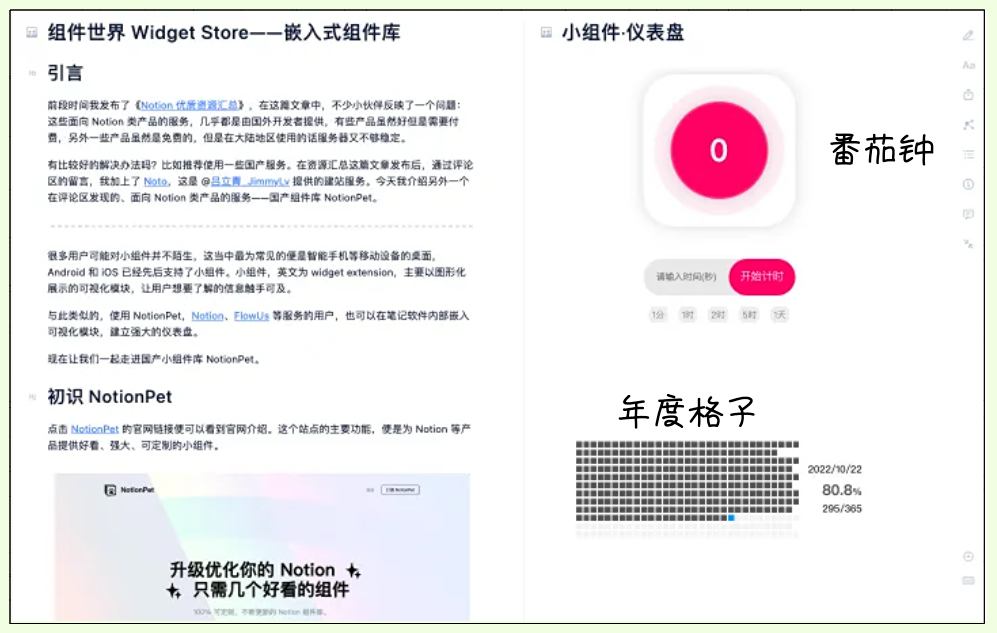Click the 295/365 day count text
Viewport: 997px width, 633px height.
click(842, 509)
